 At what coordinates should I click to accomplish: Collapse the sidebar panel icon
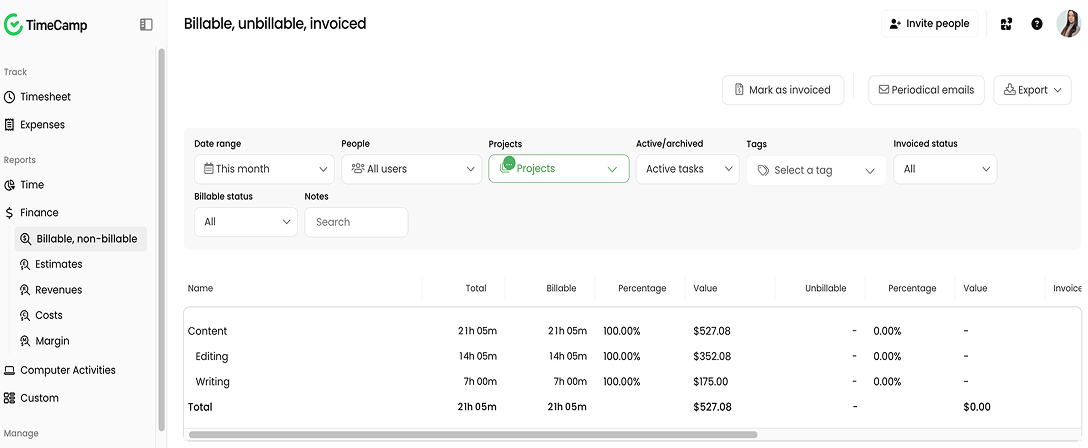pos(146,25)
